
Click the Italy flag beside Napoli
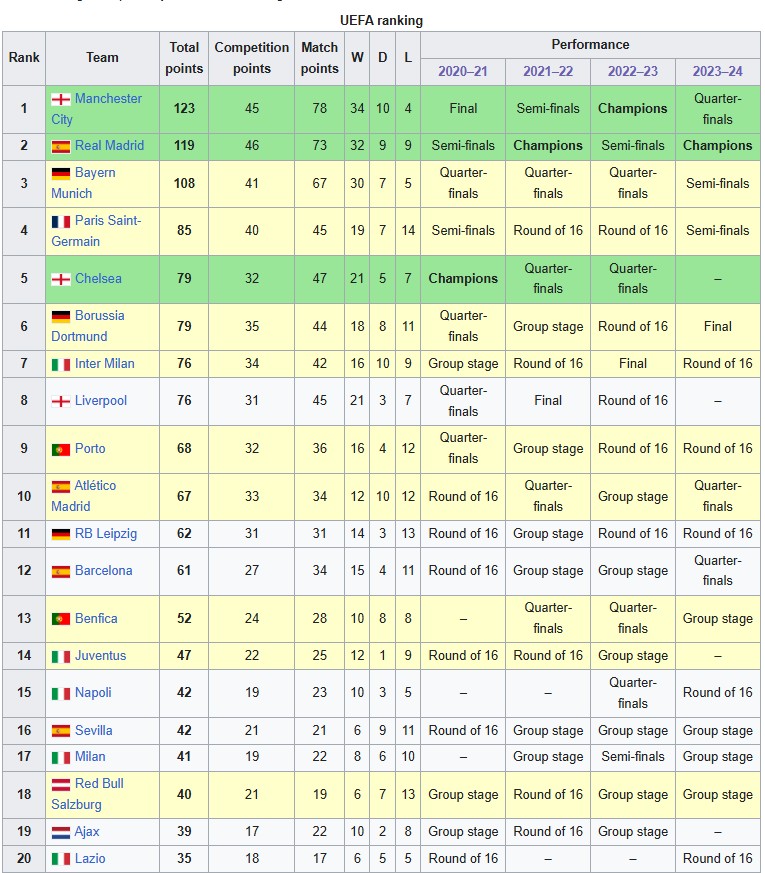[61, 693]
